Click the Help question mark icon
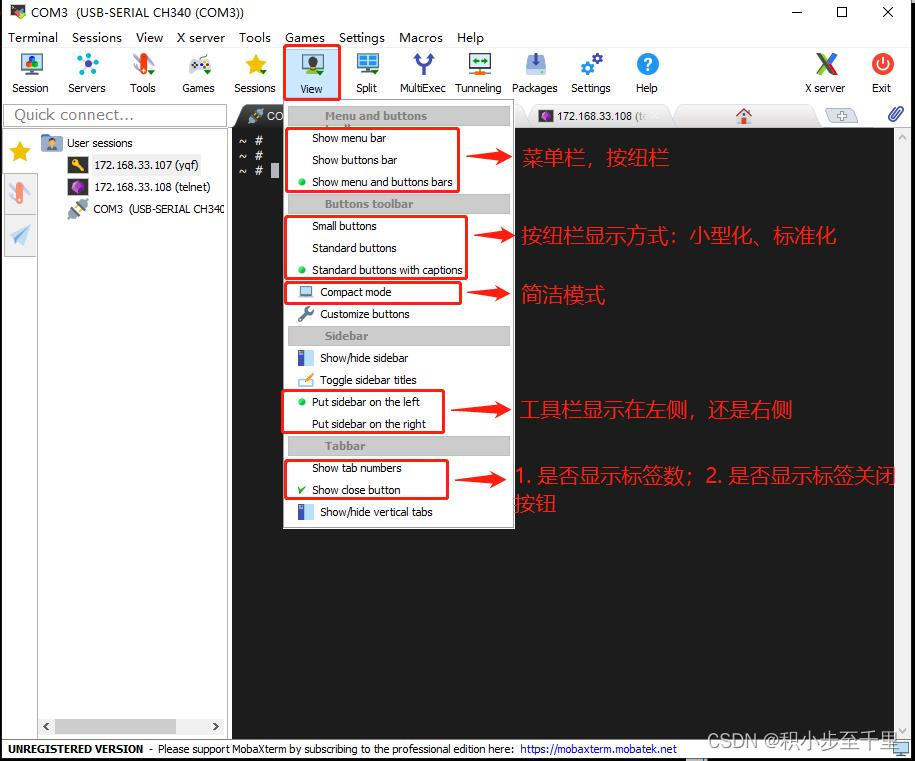 [647, 73]
